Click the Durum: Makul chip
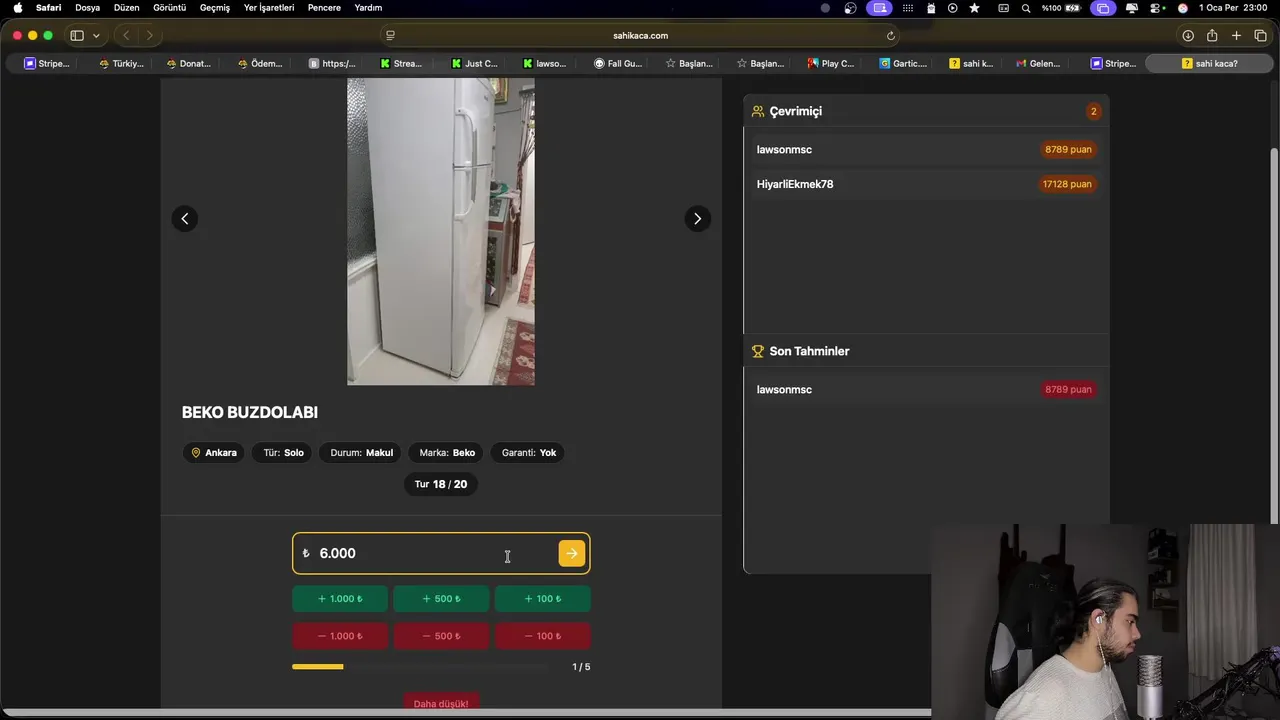The height and width of the screenshot is (720, 1280). click(x=362, y=453)
